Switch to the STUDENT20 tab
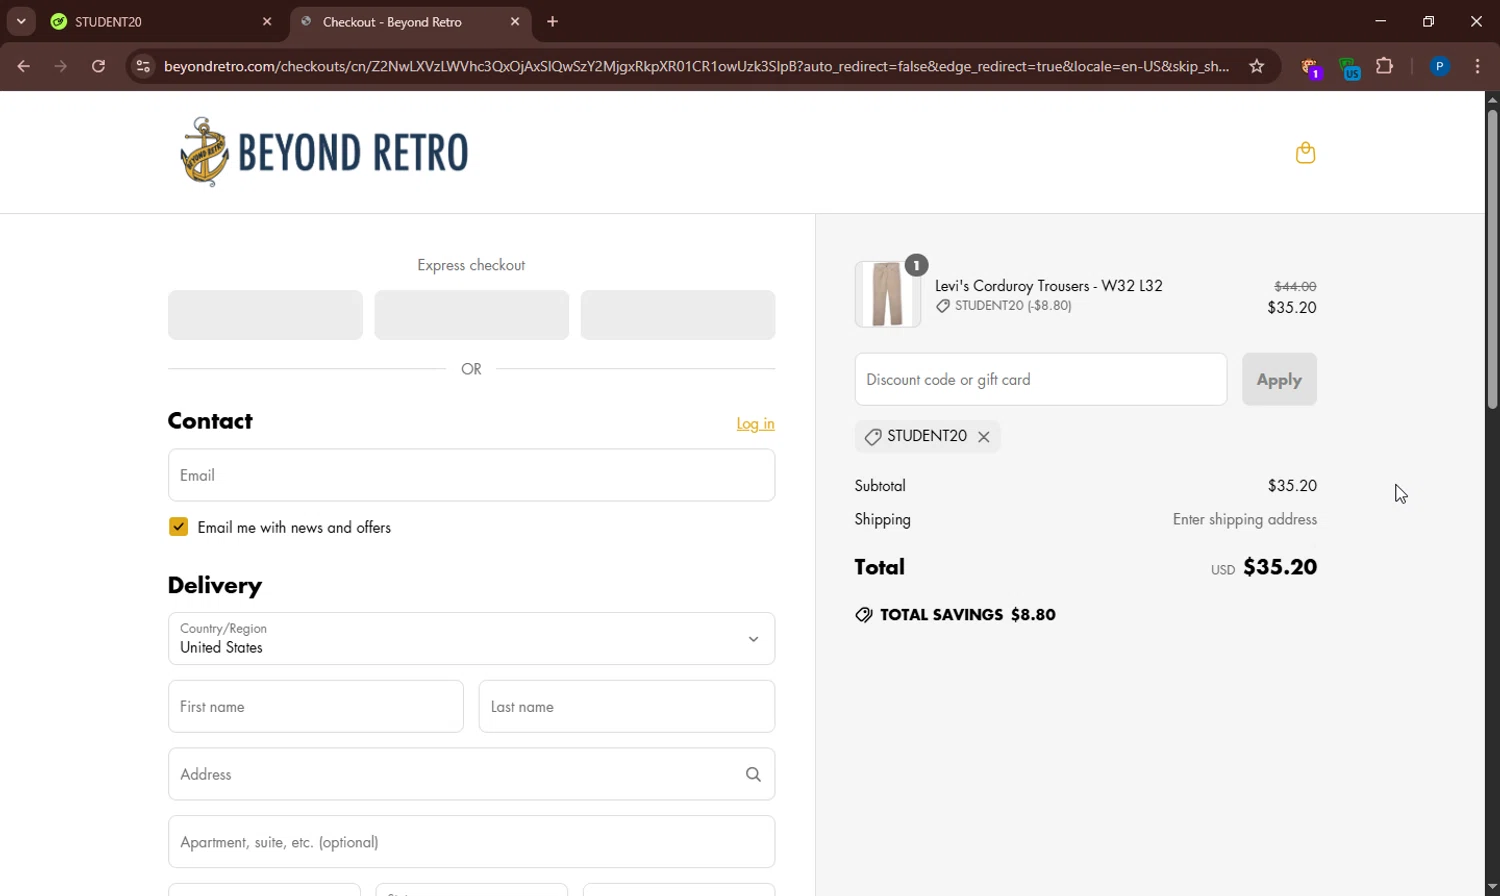The height and width of the screenshot is (896, 1500). click(162, 21)
